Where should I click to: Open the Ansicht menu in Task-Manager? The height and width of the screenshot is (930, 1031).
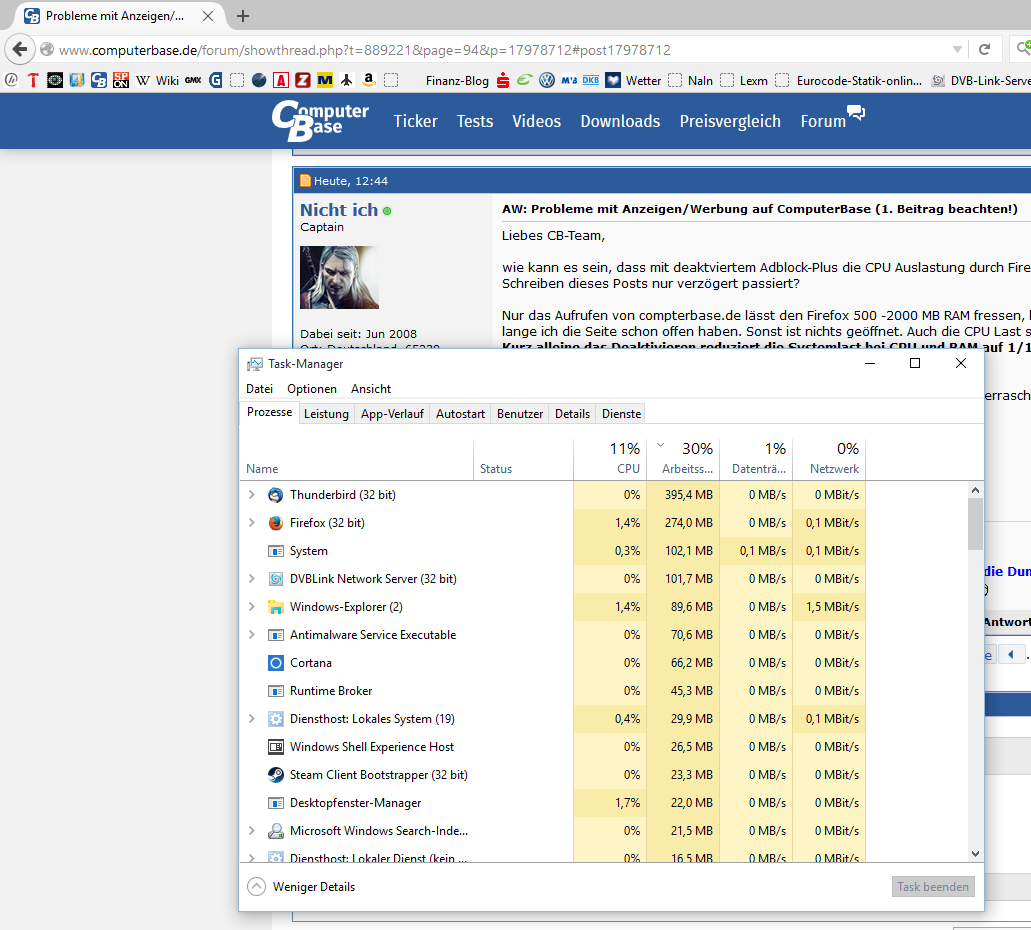coord(371,389)
